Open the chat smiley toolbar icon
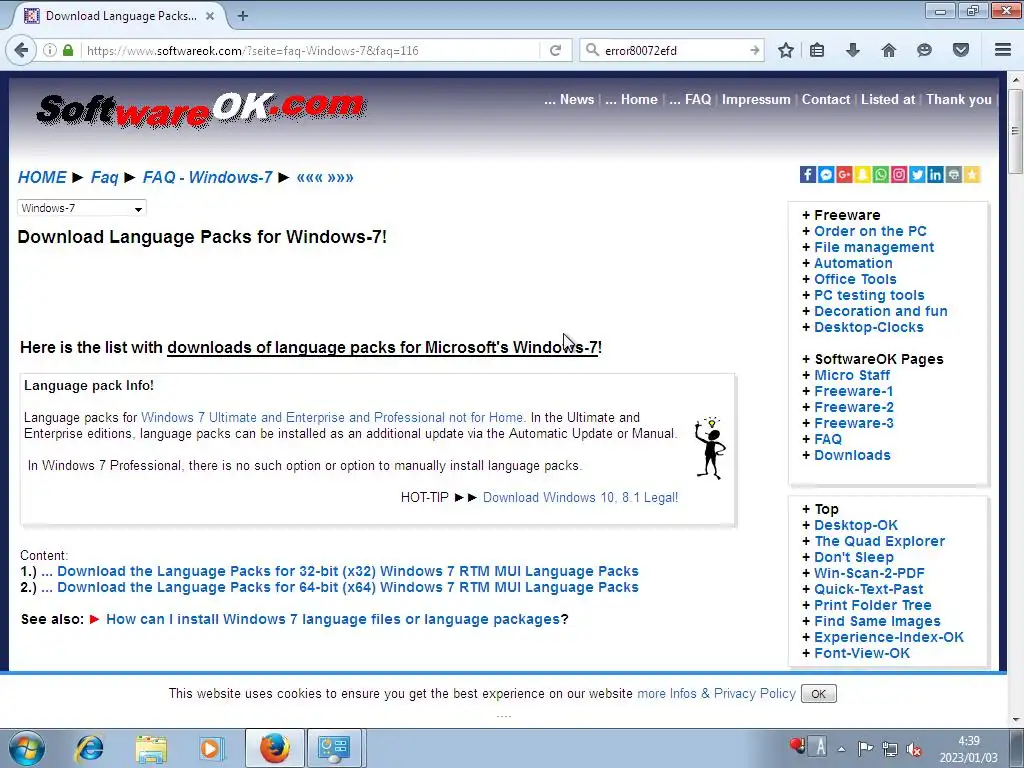The height and width of the screenshot is (768, 1024). coord(924,50)
